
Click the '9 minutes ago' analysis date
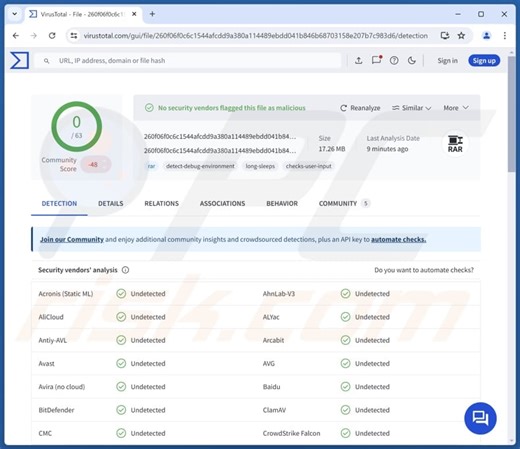pyautogui.click(x=387, y=149)
